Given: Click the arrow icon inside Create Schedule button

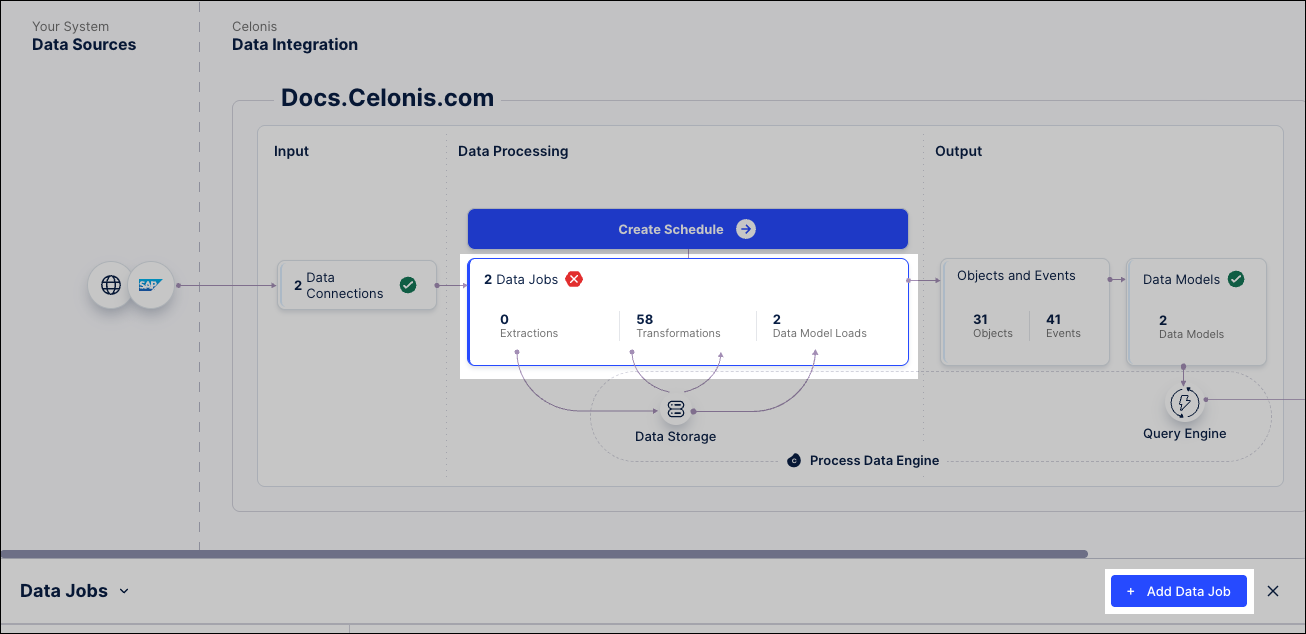Looking at the screenshot, I should (745, 228).
